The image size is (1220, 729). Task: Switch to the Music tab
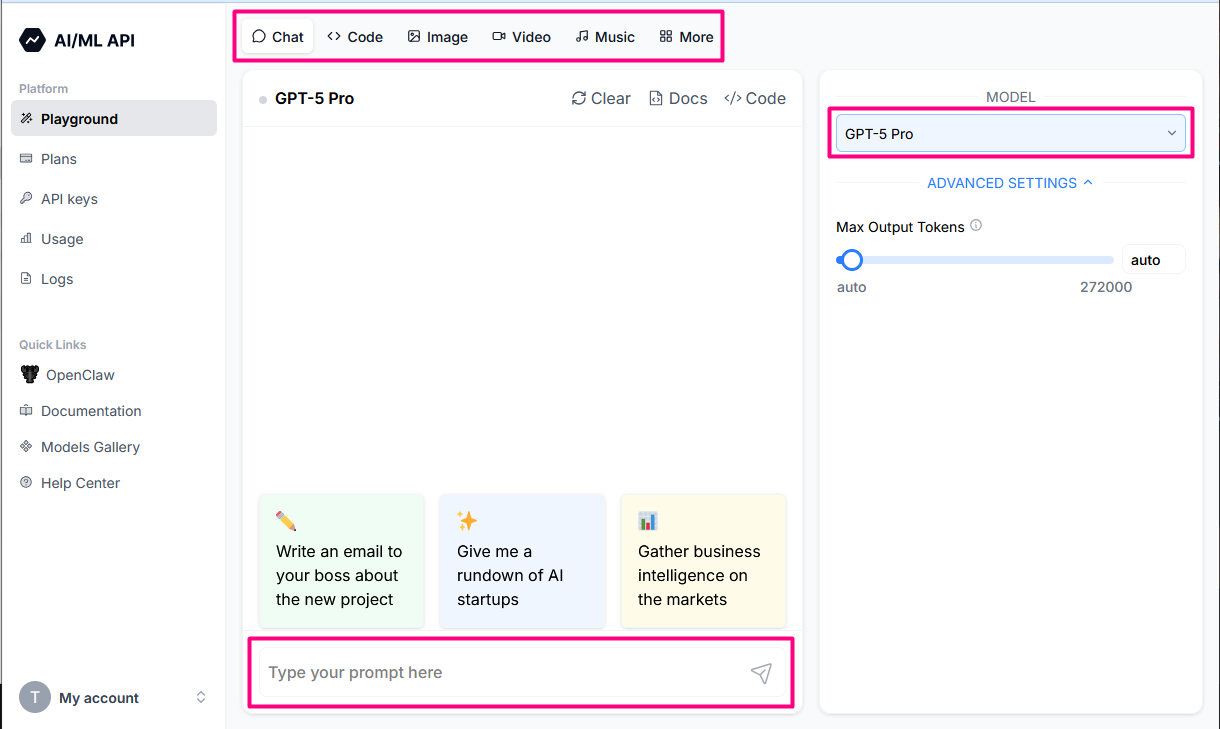pyautogui.click(x=605, y=37)
